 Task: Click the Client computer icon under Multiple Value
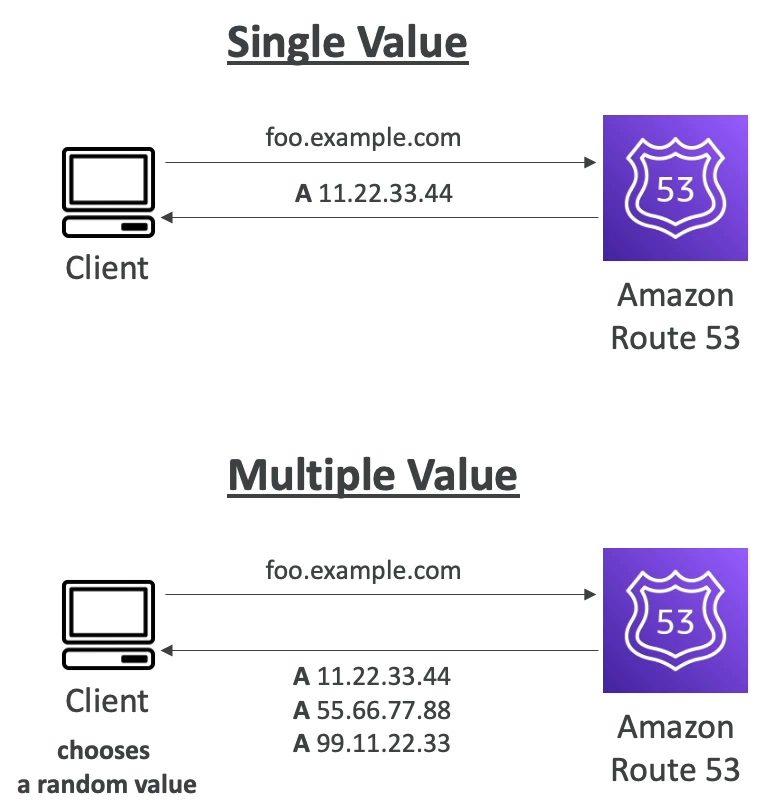coord(107,626)
